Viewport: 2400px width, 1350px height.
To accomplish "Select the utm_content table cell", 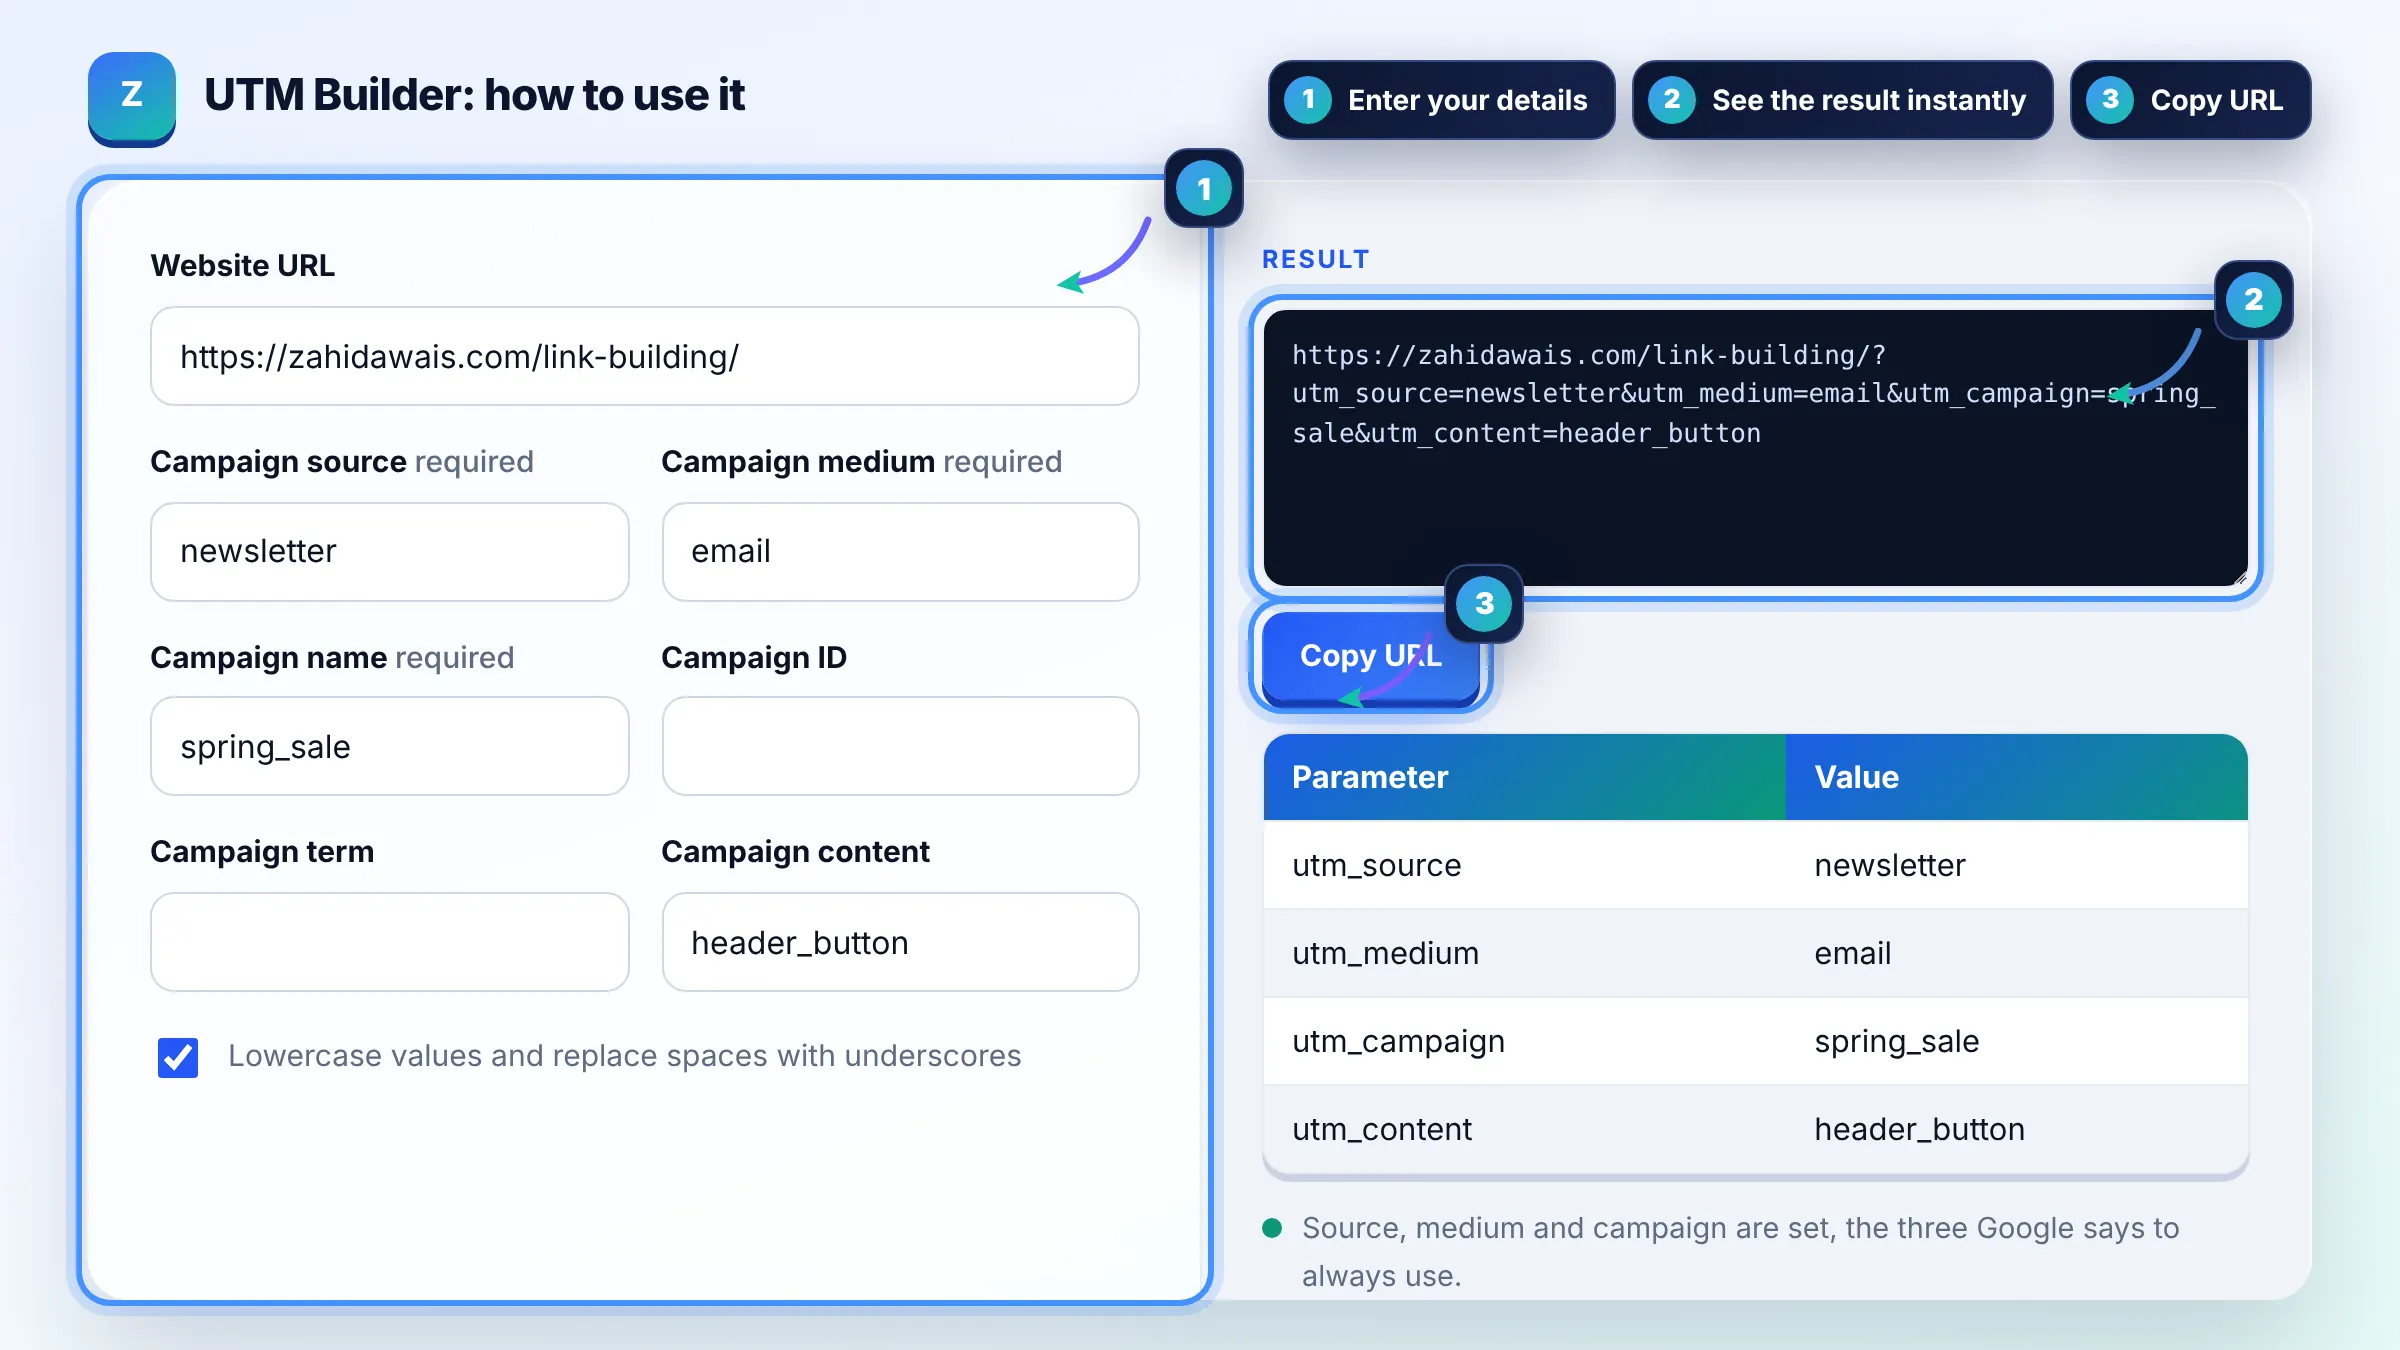I will click(x=1525, y=1129).
